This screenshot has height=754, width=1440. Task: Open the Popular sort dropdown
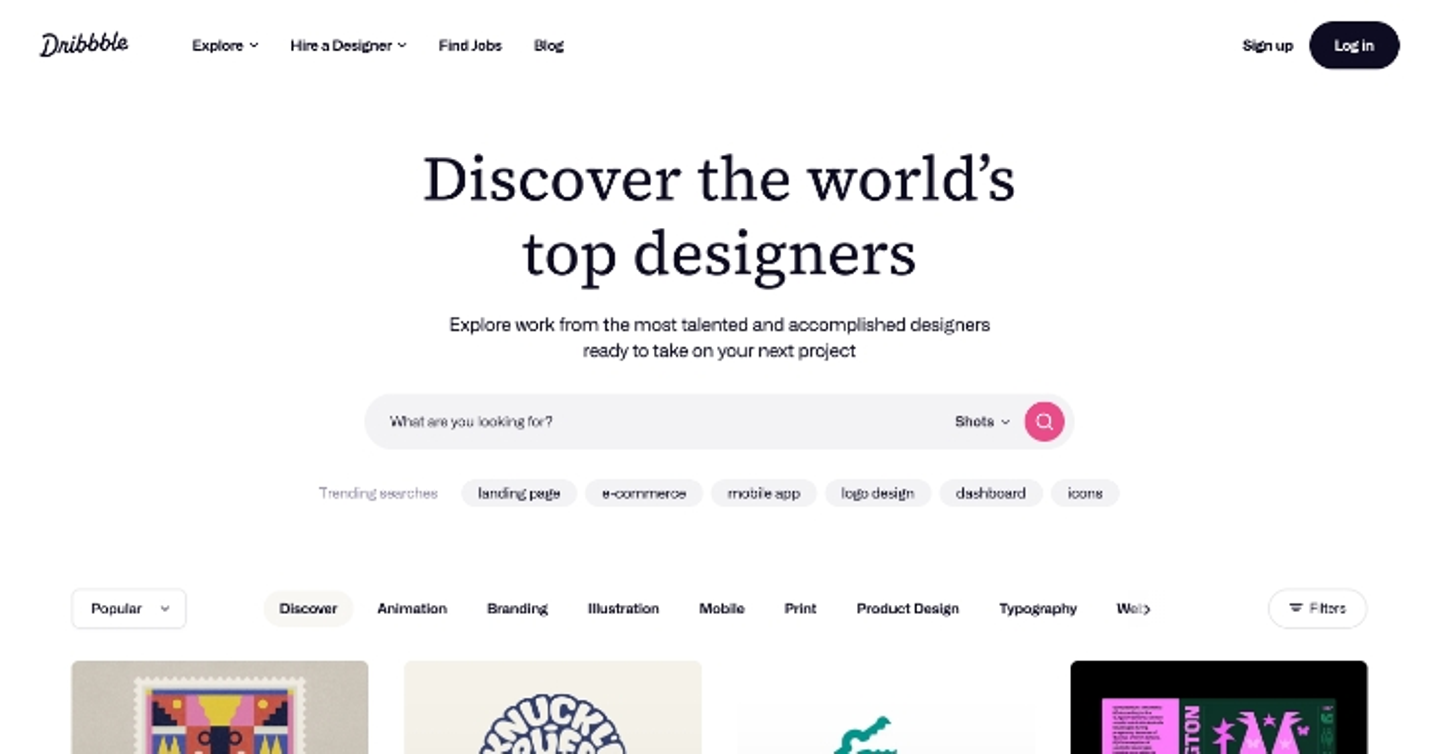129,608
